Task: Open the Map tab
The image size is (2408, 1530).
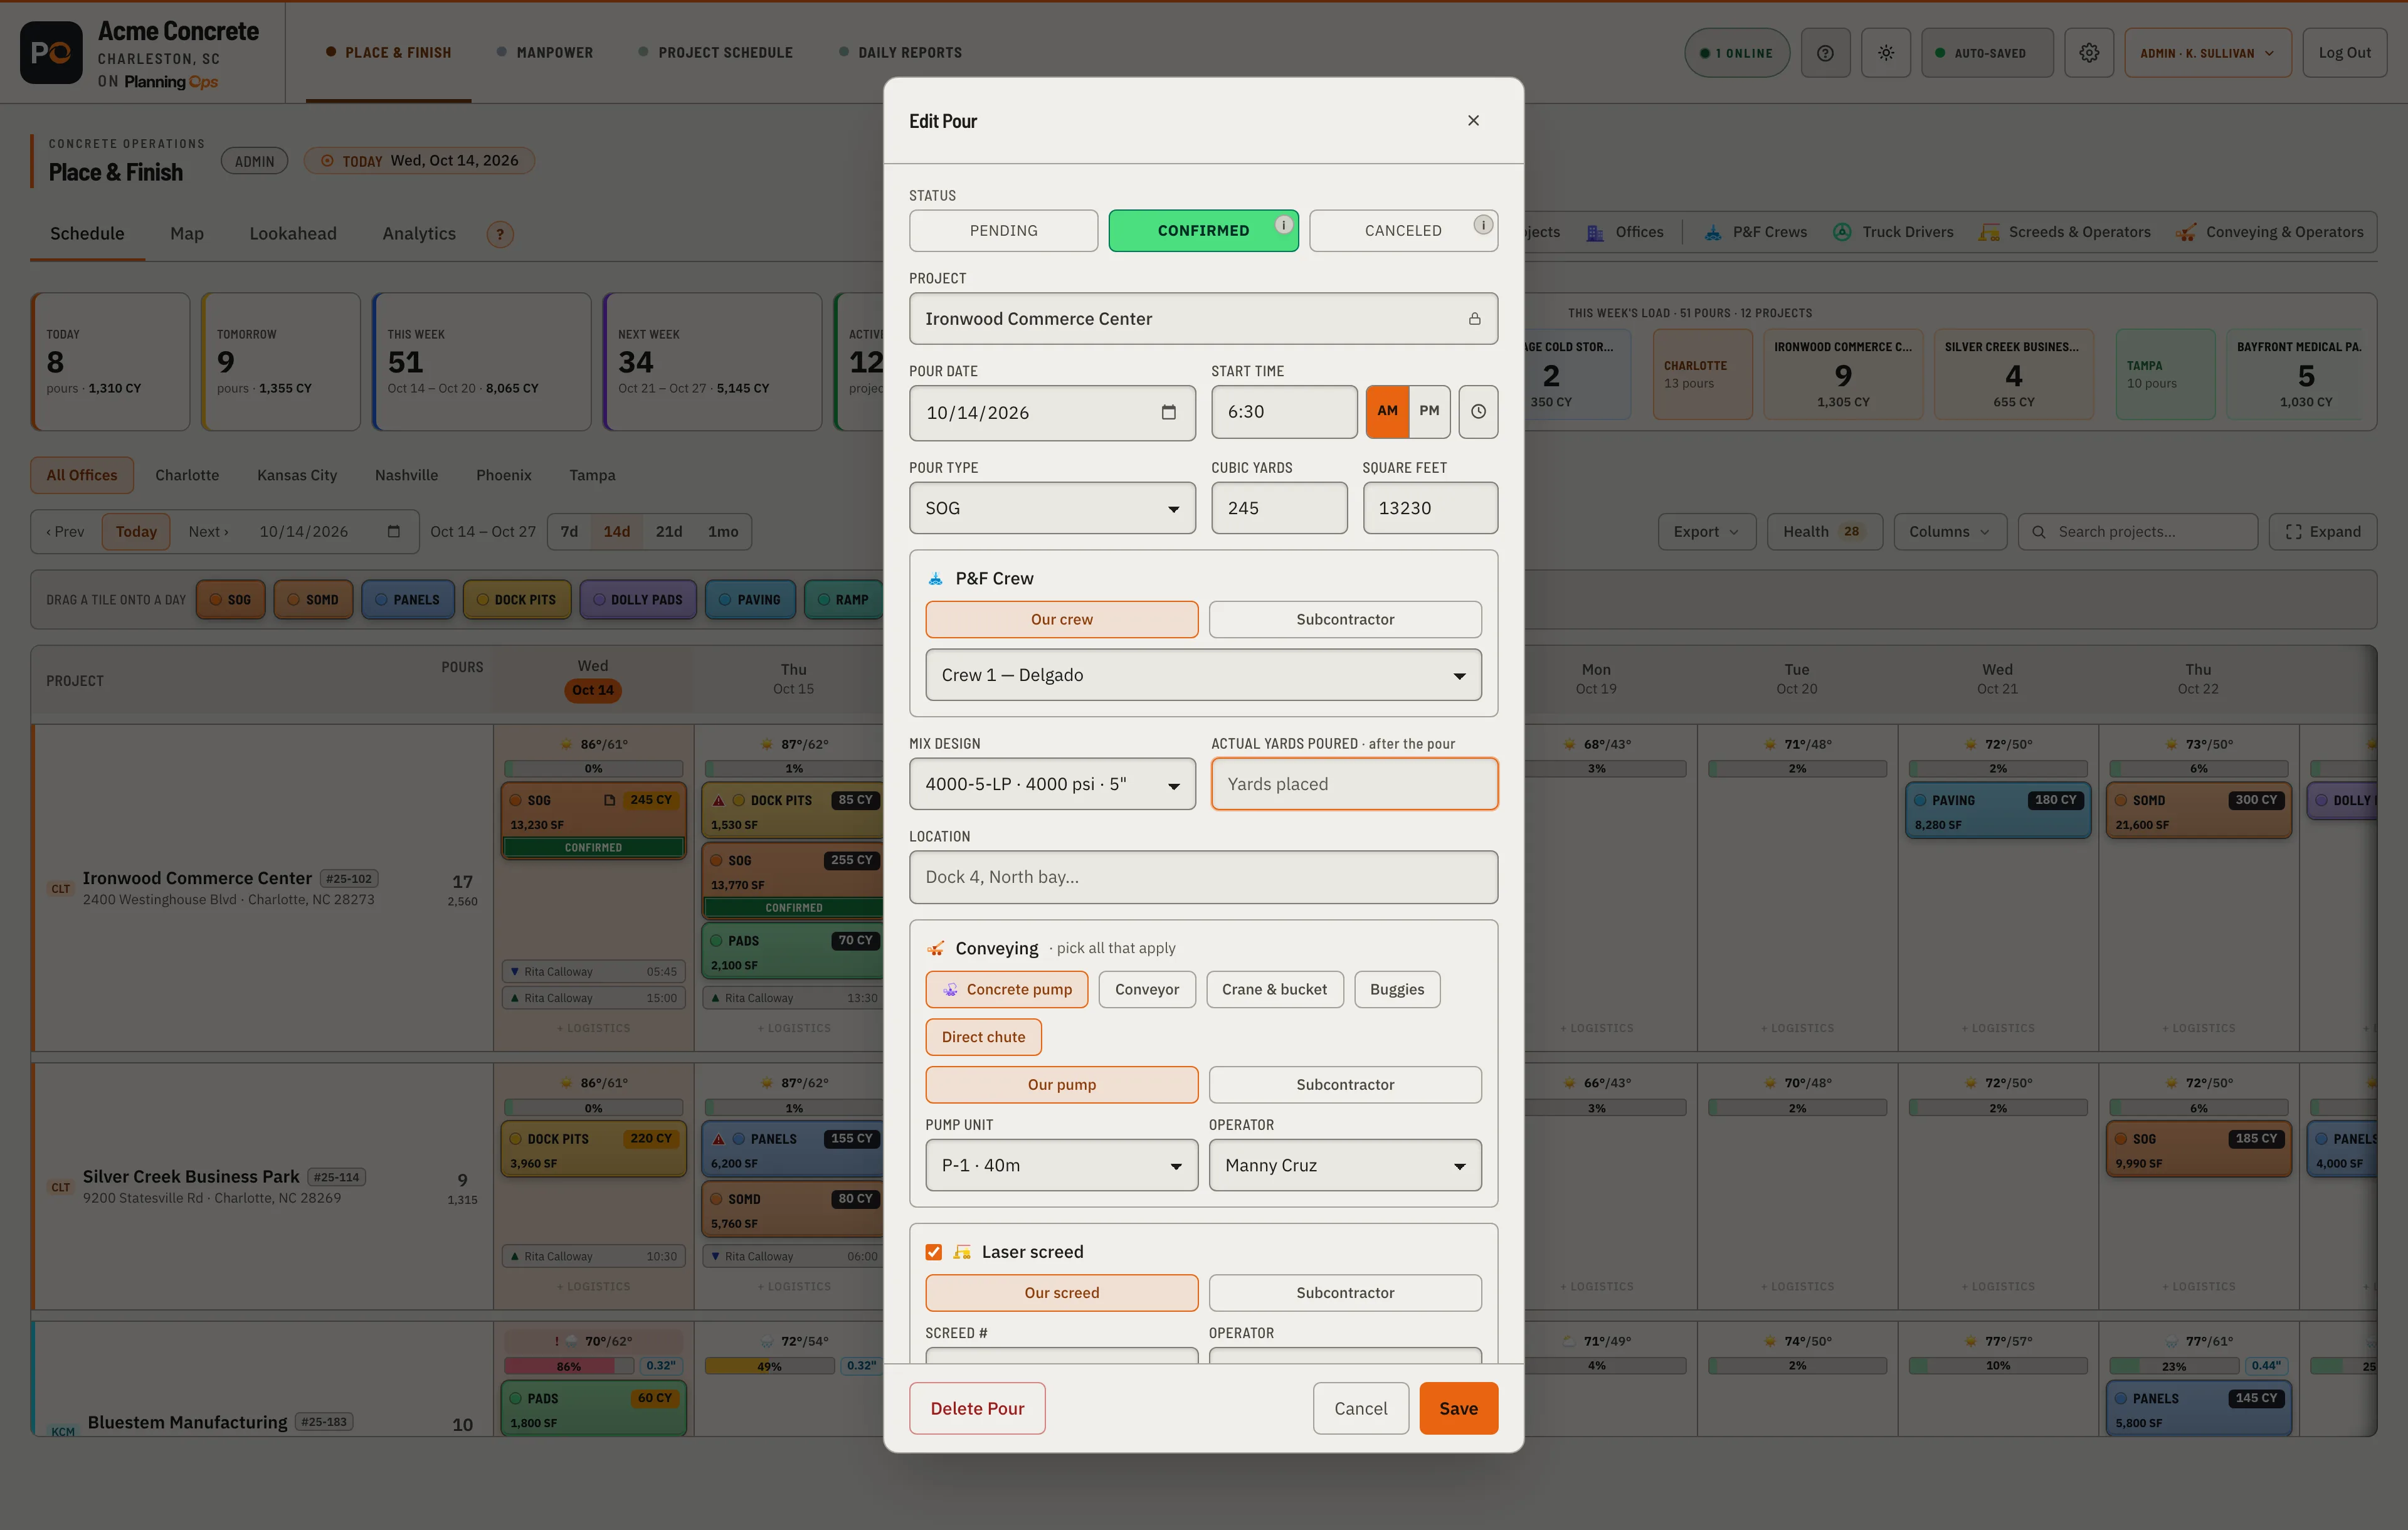Action: (187, 234)
